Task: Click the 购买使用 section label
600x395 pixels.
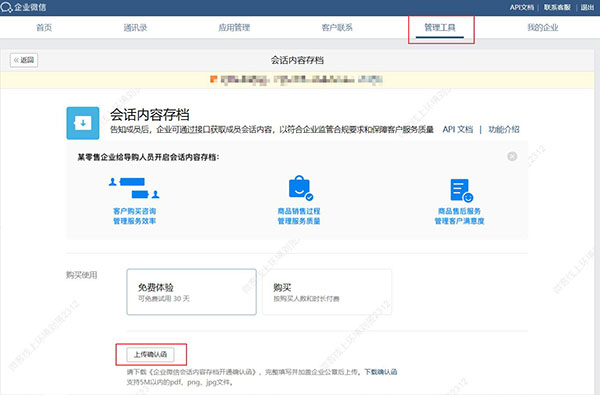Action: pyautogui.click(x=82, y=275)
